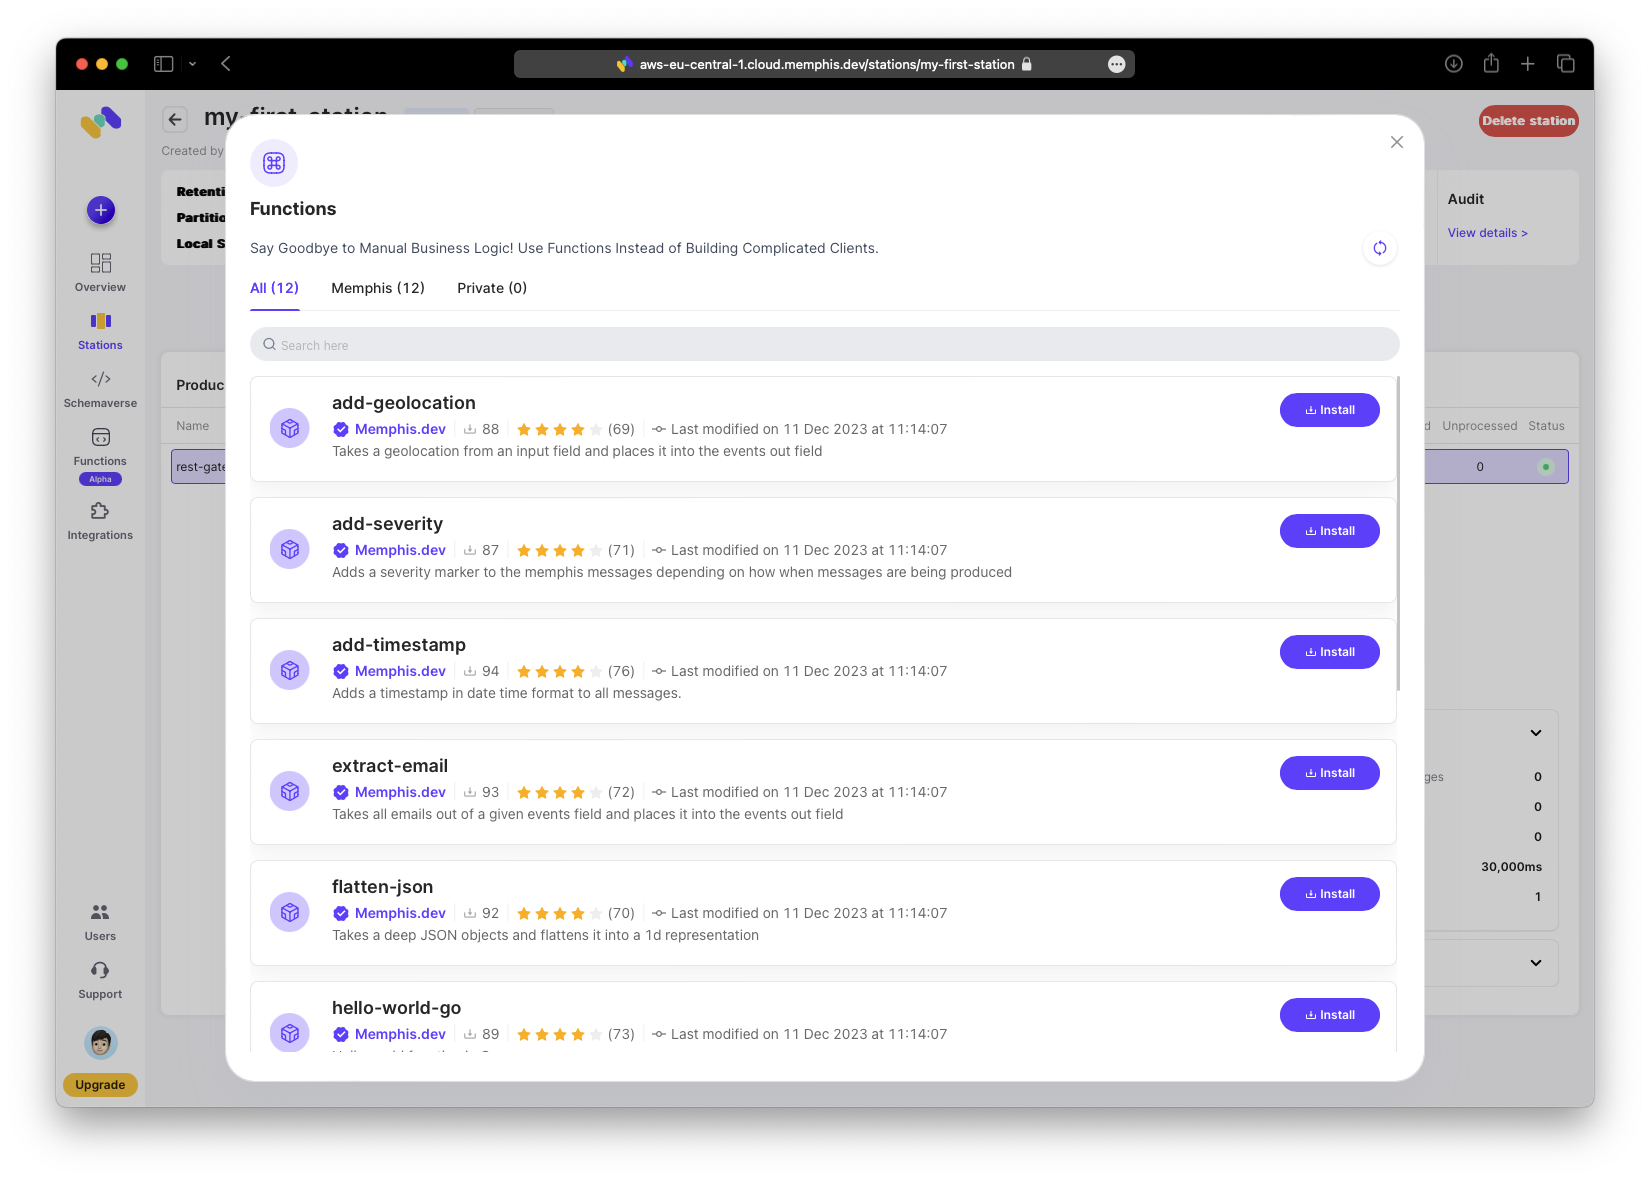
Task: Open the Users section
Action: click(x=100, y=913)
